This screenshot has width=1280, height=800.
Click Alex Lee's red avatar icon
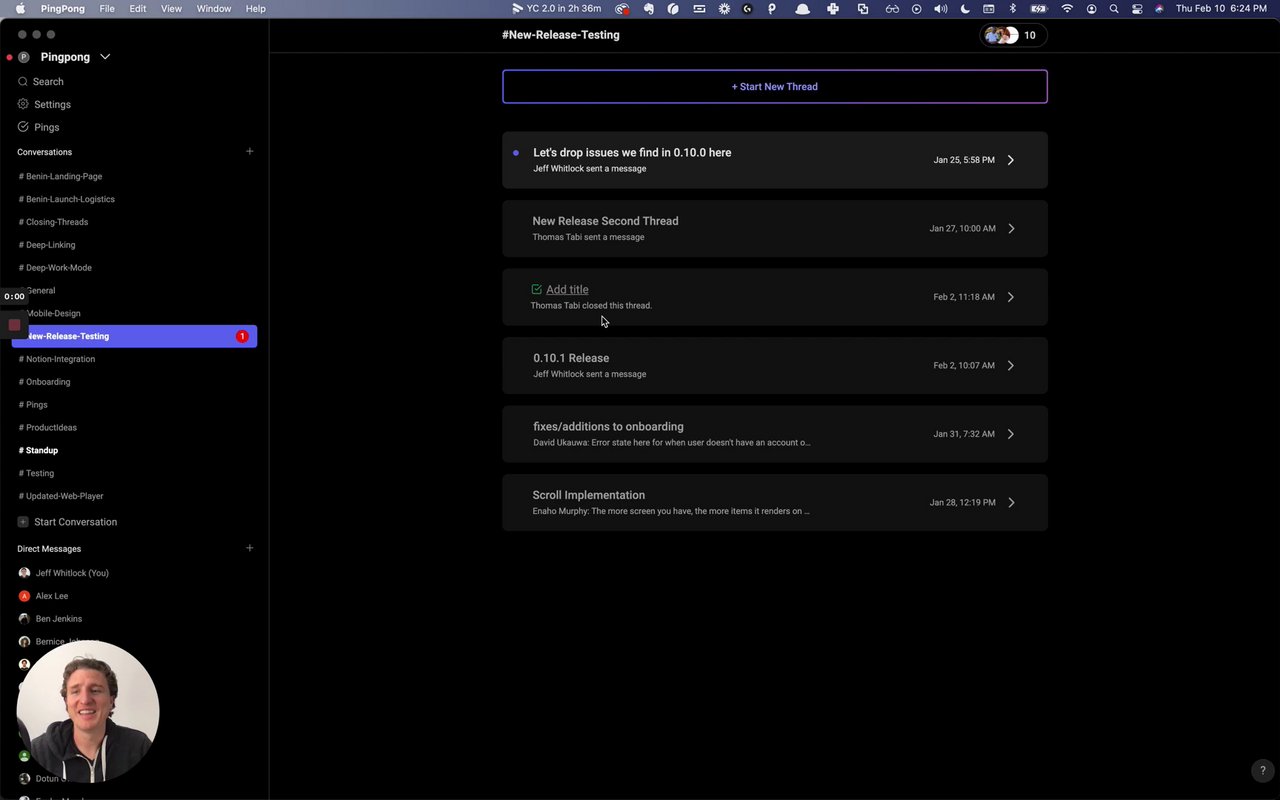(24, 596)
